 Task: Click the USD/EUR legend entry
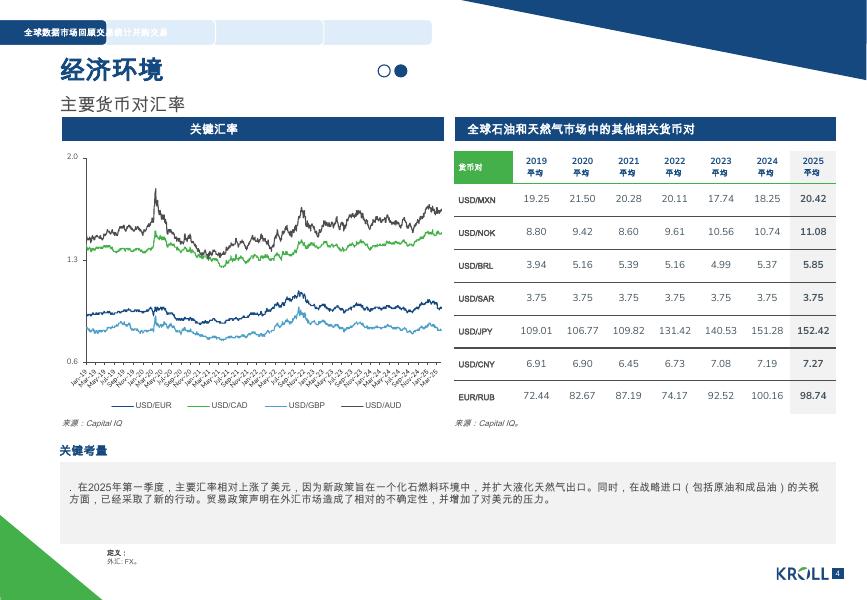(142, 405)
